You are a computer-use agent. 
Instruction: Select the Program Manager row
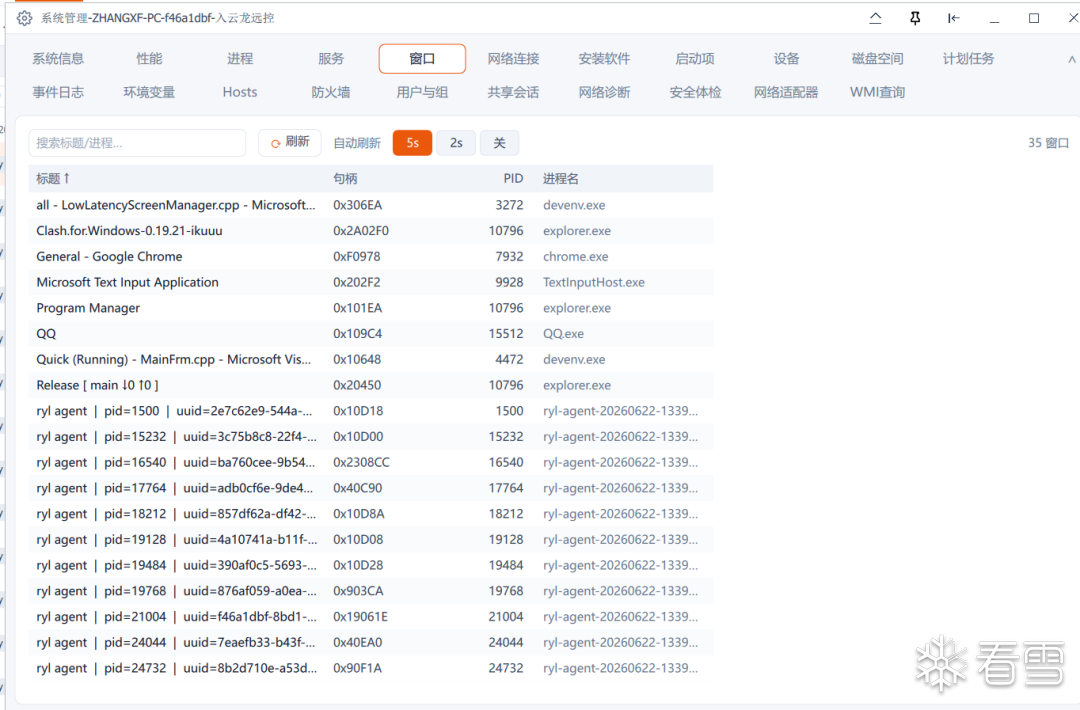(x=371, y=308)
